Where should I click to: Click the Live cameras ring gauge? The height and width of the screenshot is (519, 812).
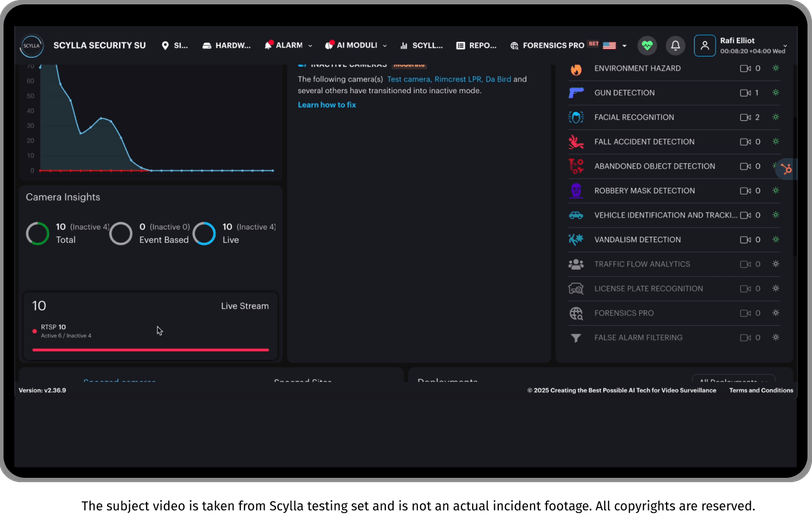tap(204, 234)
